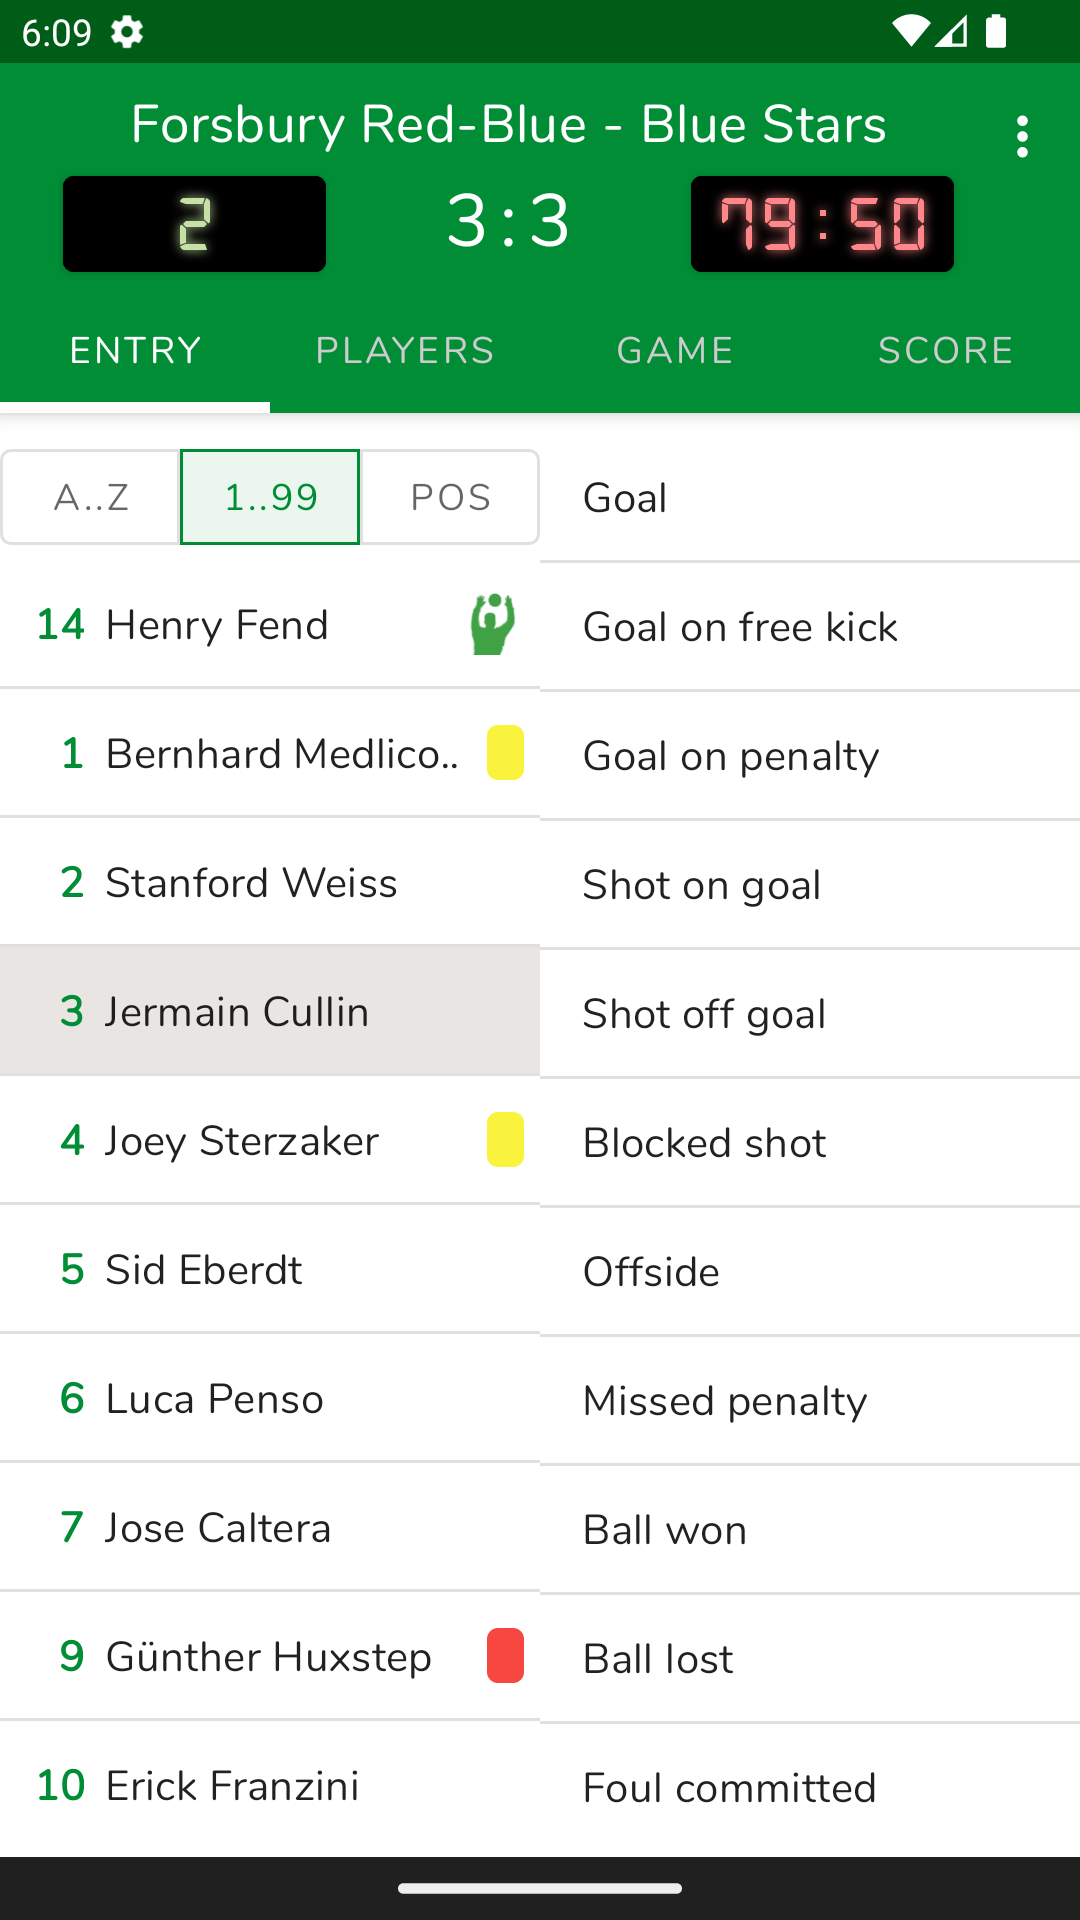The image size is (1080, 1920).
Task: Go to the SCORE tab
Action: point(945,351)
